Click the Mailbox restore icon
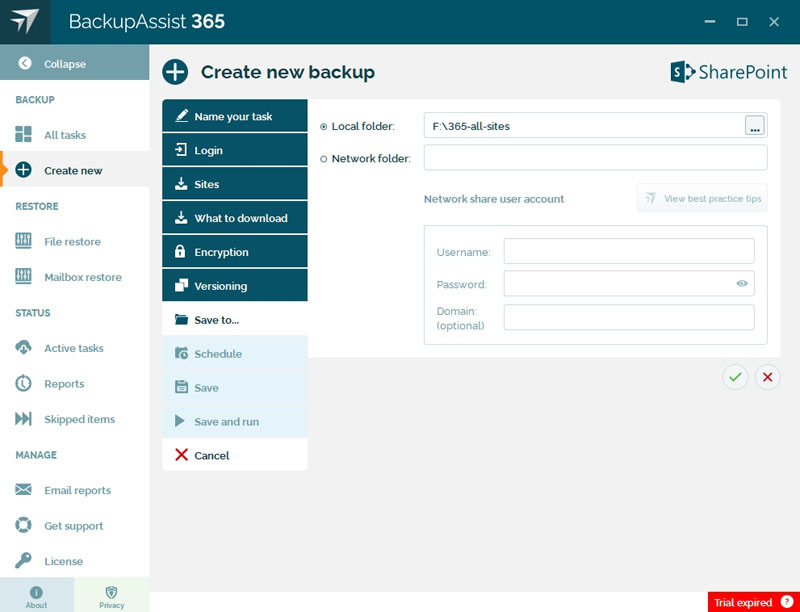 (23, 276)
